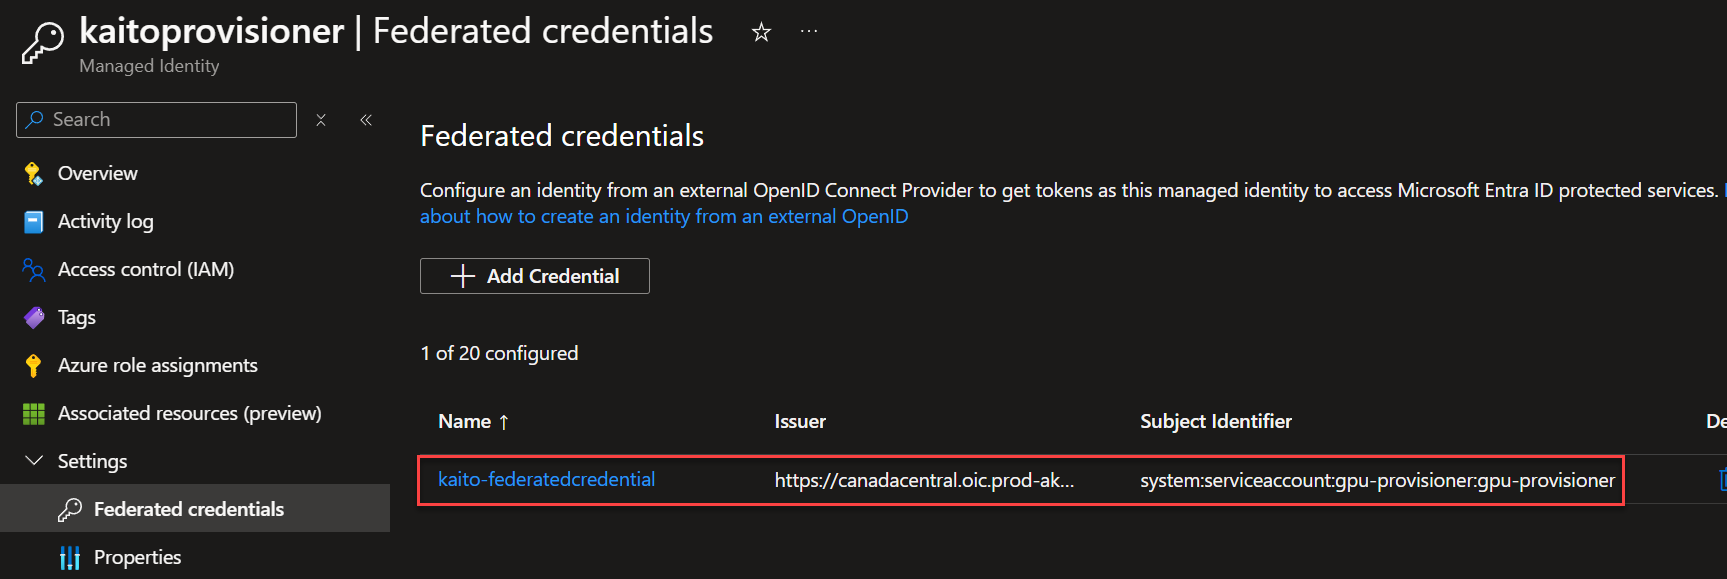Viewport: 1727px width, 579px height.
Task: Click the favorite star icon
Action: [761, 33]
